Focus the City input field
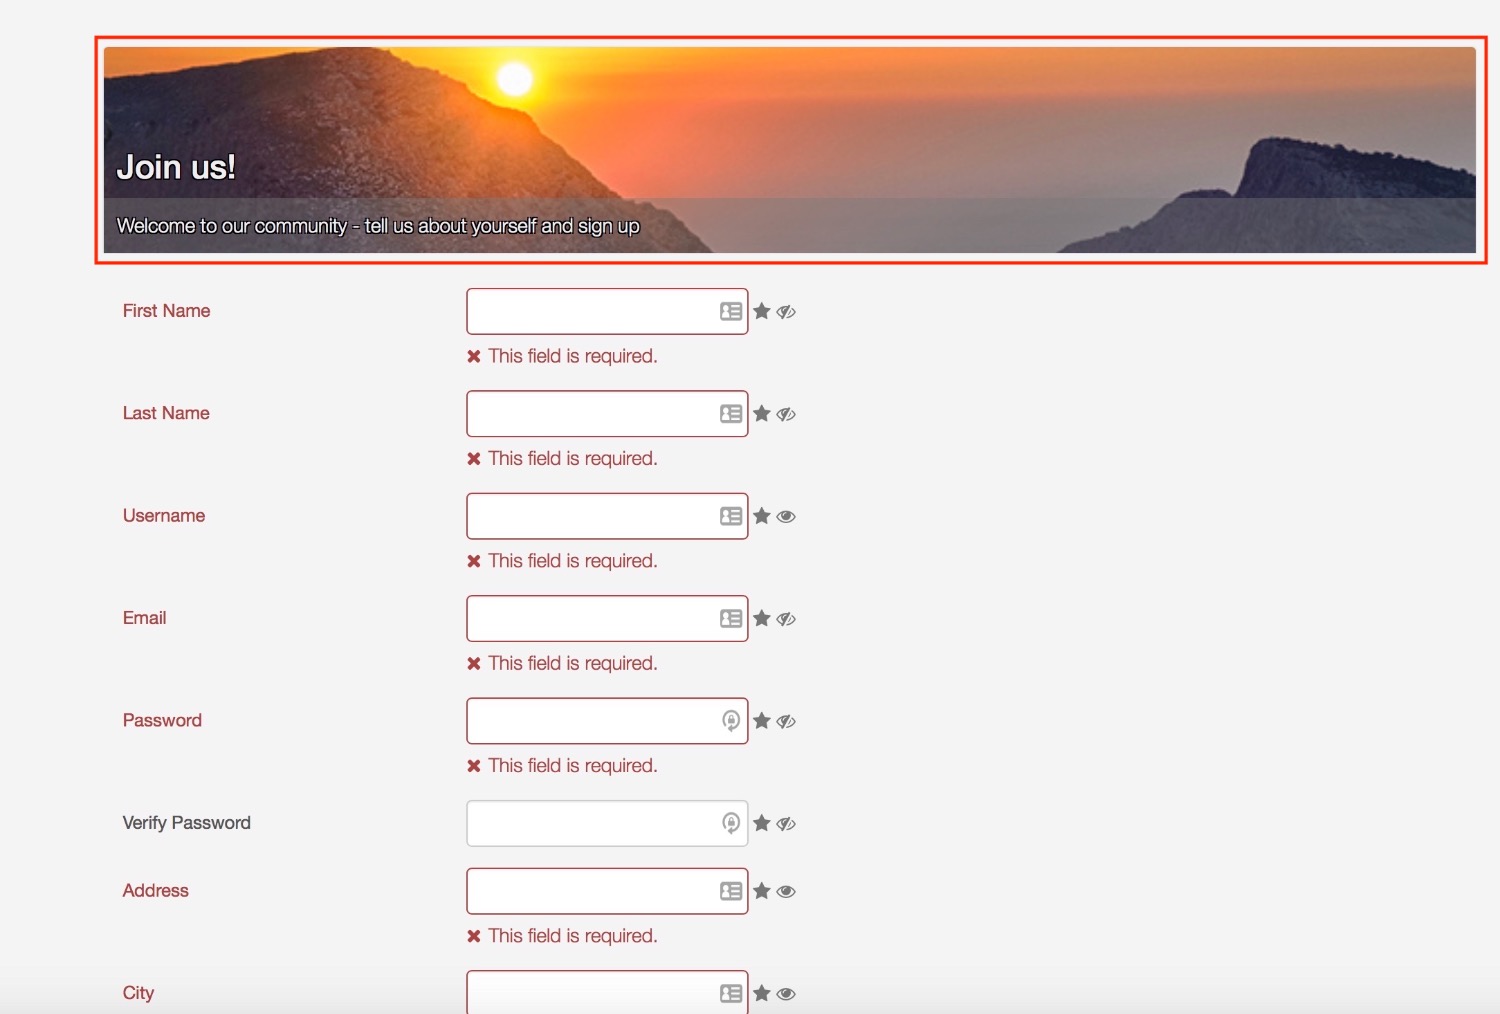Screen dimensions: 1500x1014 [607, 992]
